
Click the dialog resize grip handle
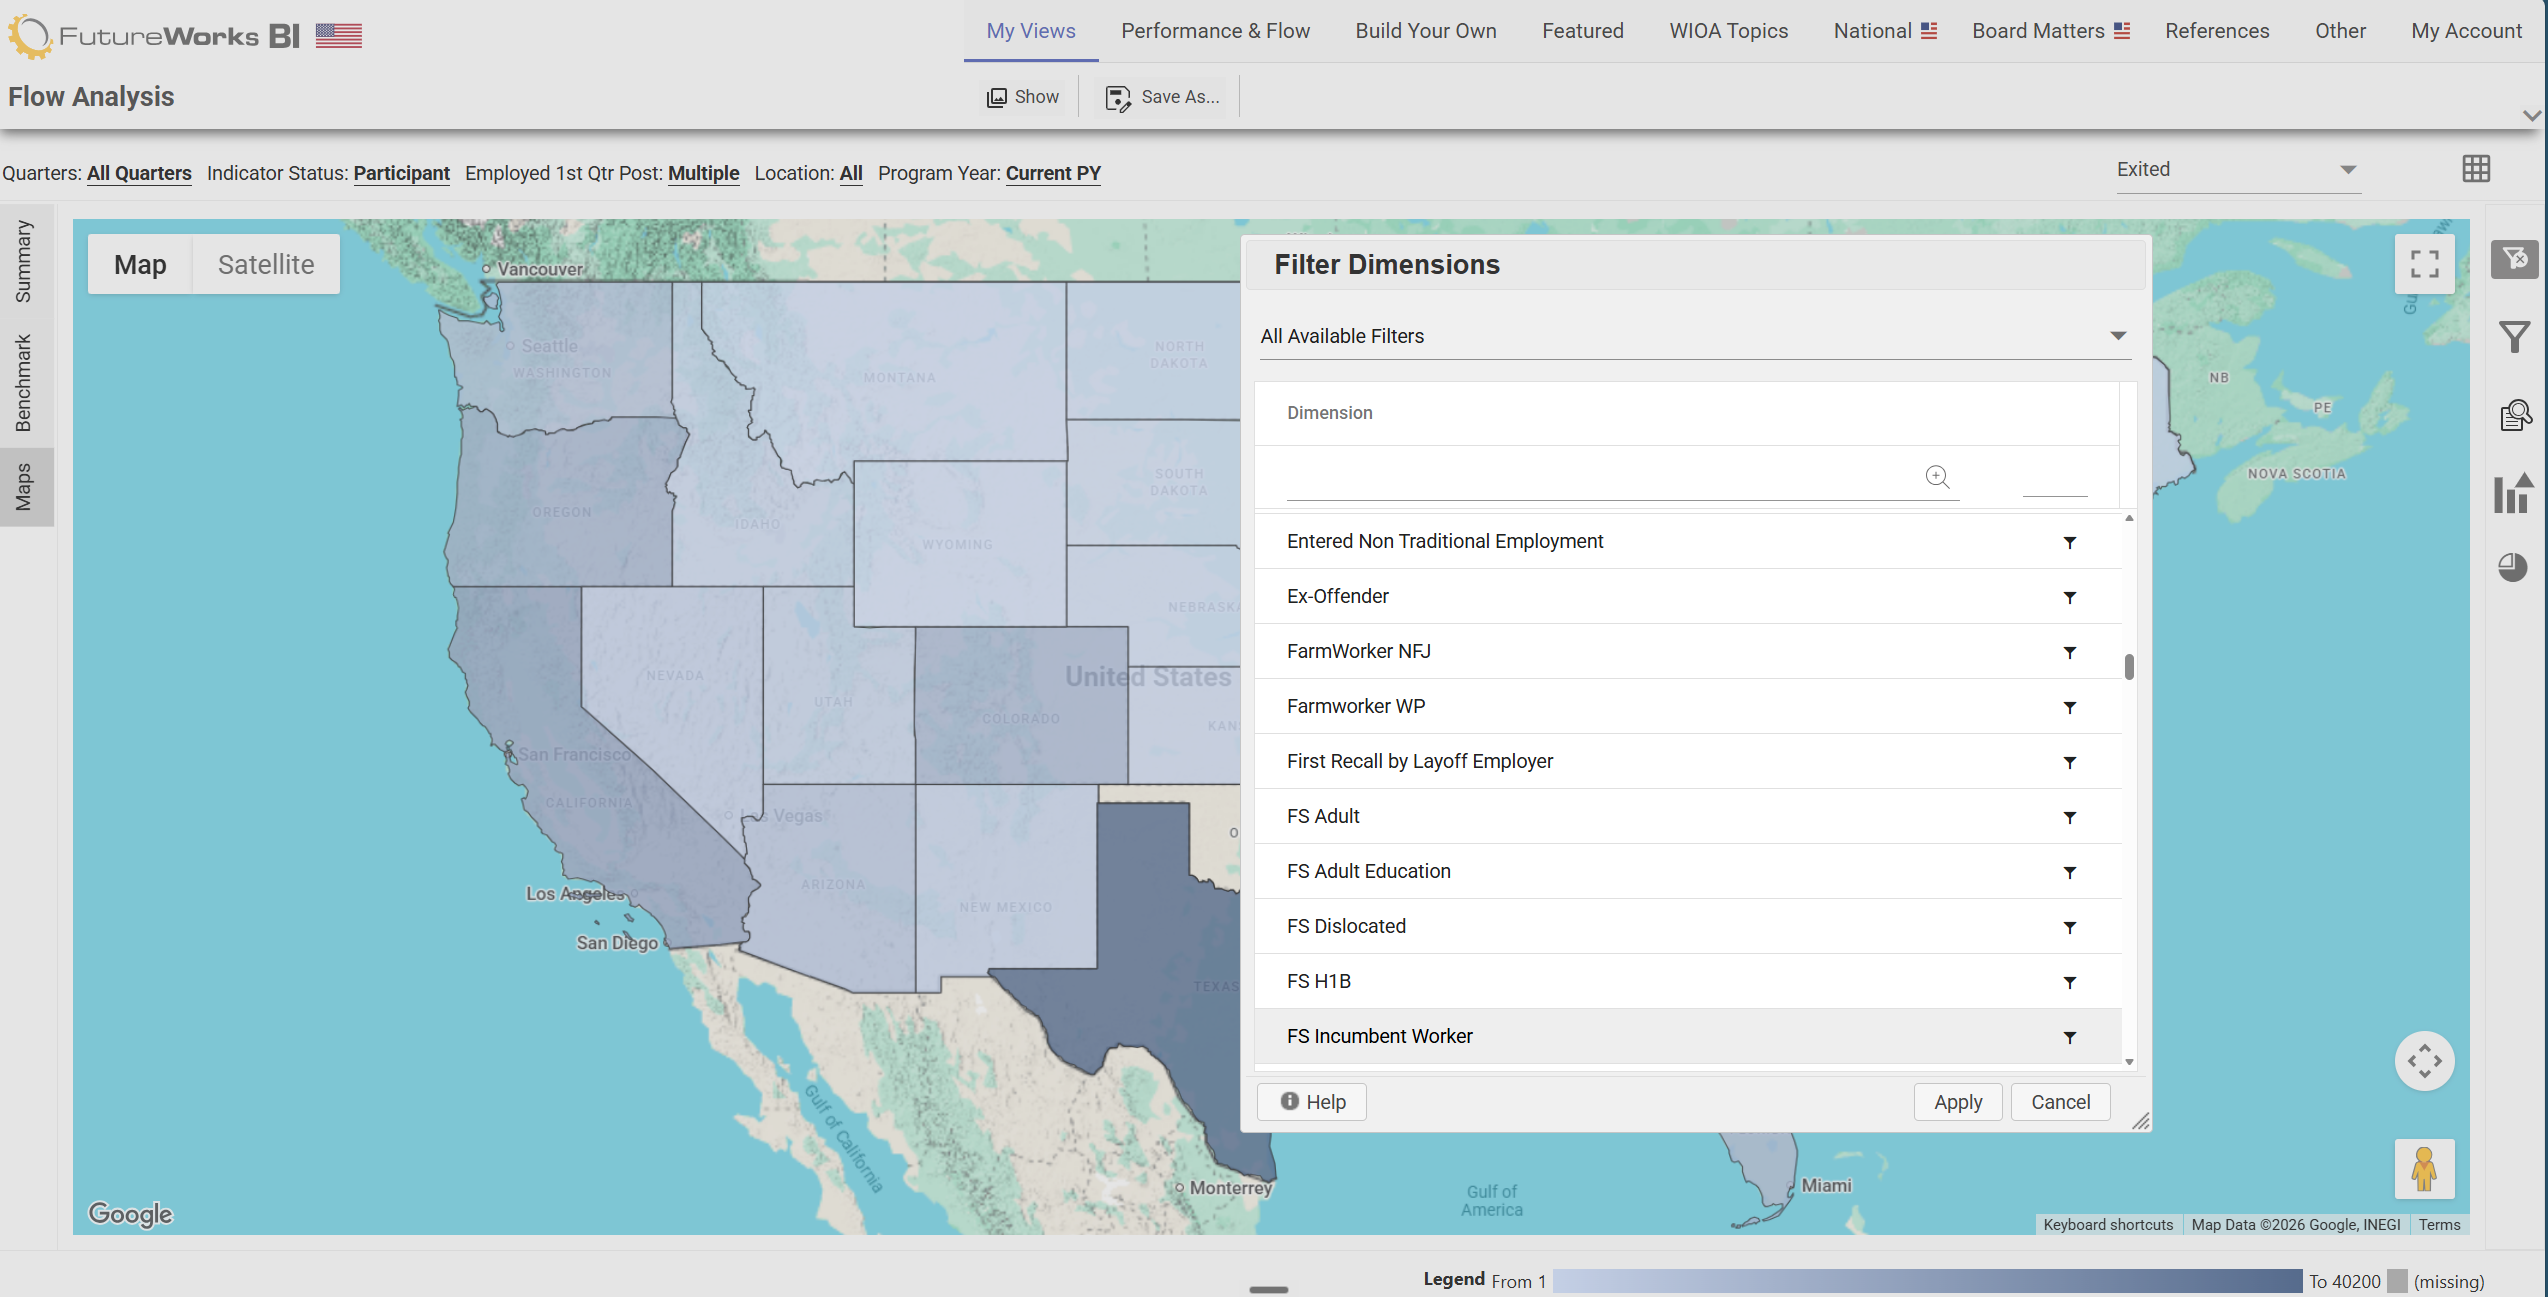tap(2140, 1121)
